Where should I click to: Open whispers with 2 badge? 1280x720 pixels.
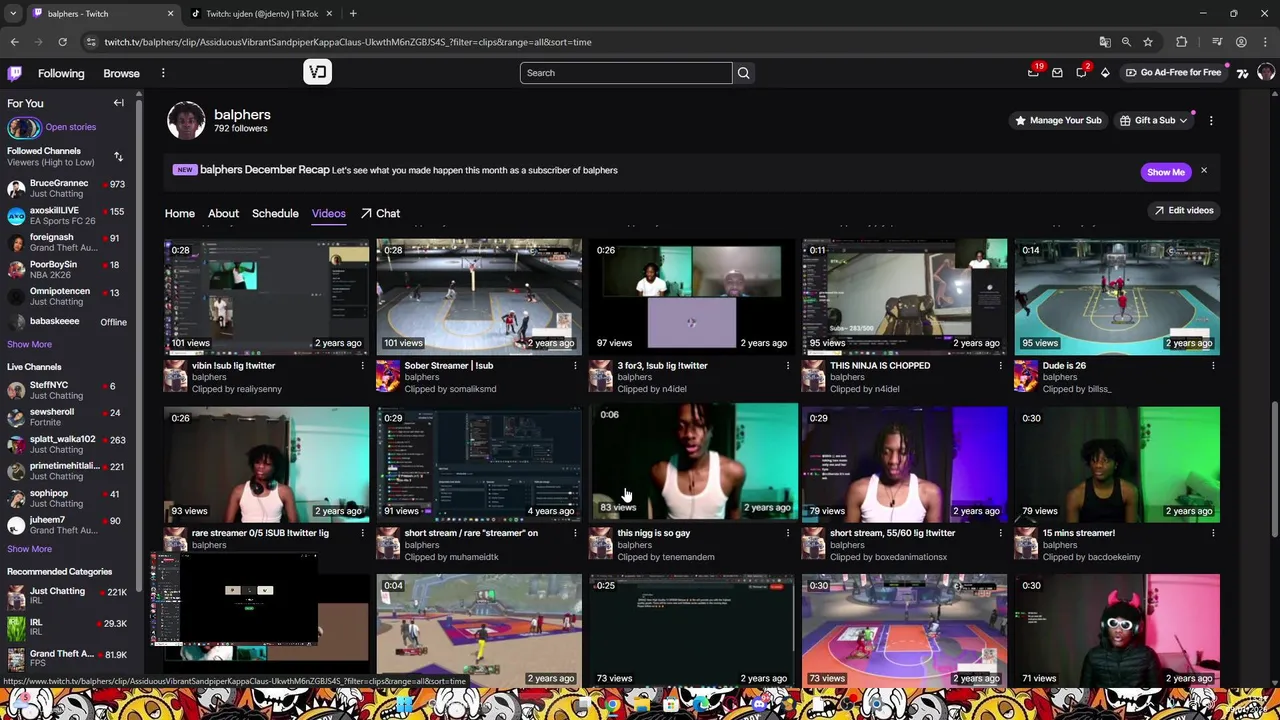(x=1082, y=72)
